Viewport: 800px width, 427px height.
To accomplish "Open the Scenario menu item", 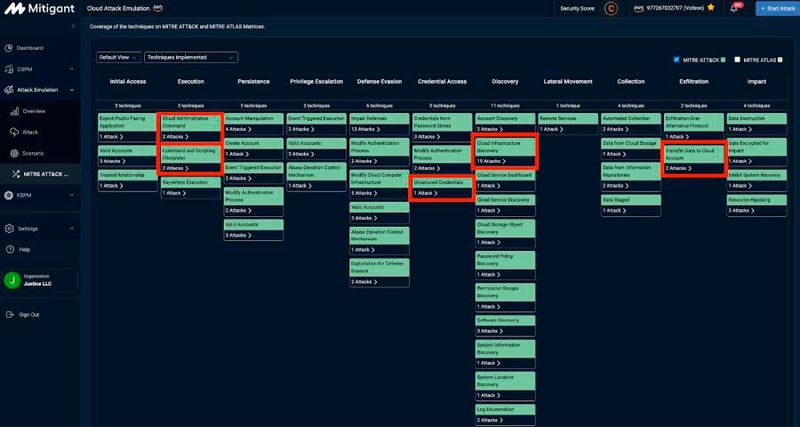I will (33, 153).
